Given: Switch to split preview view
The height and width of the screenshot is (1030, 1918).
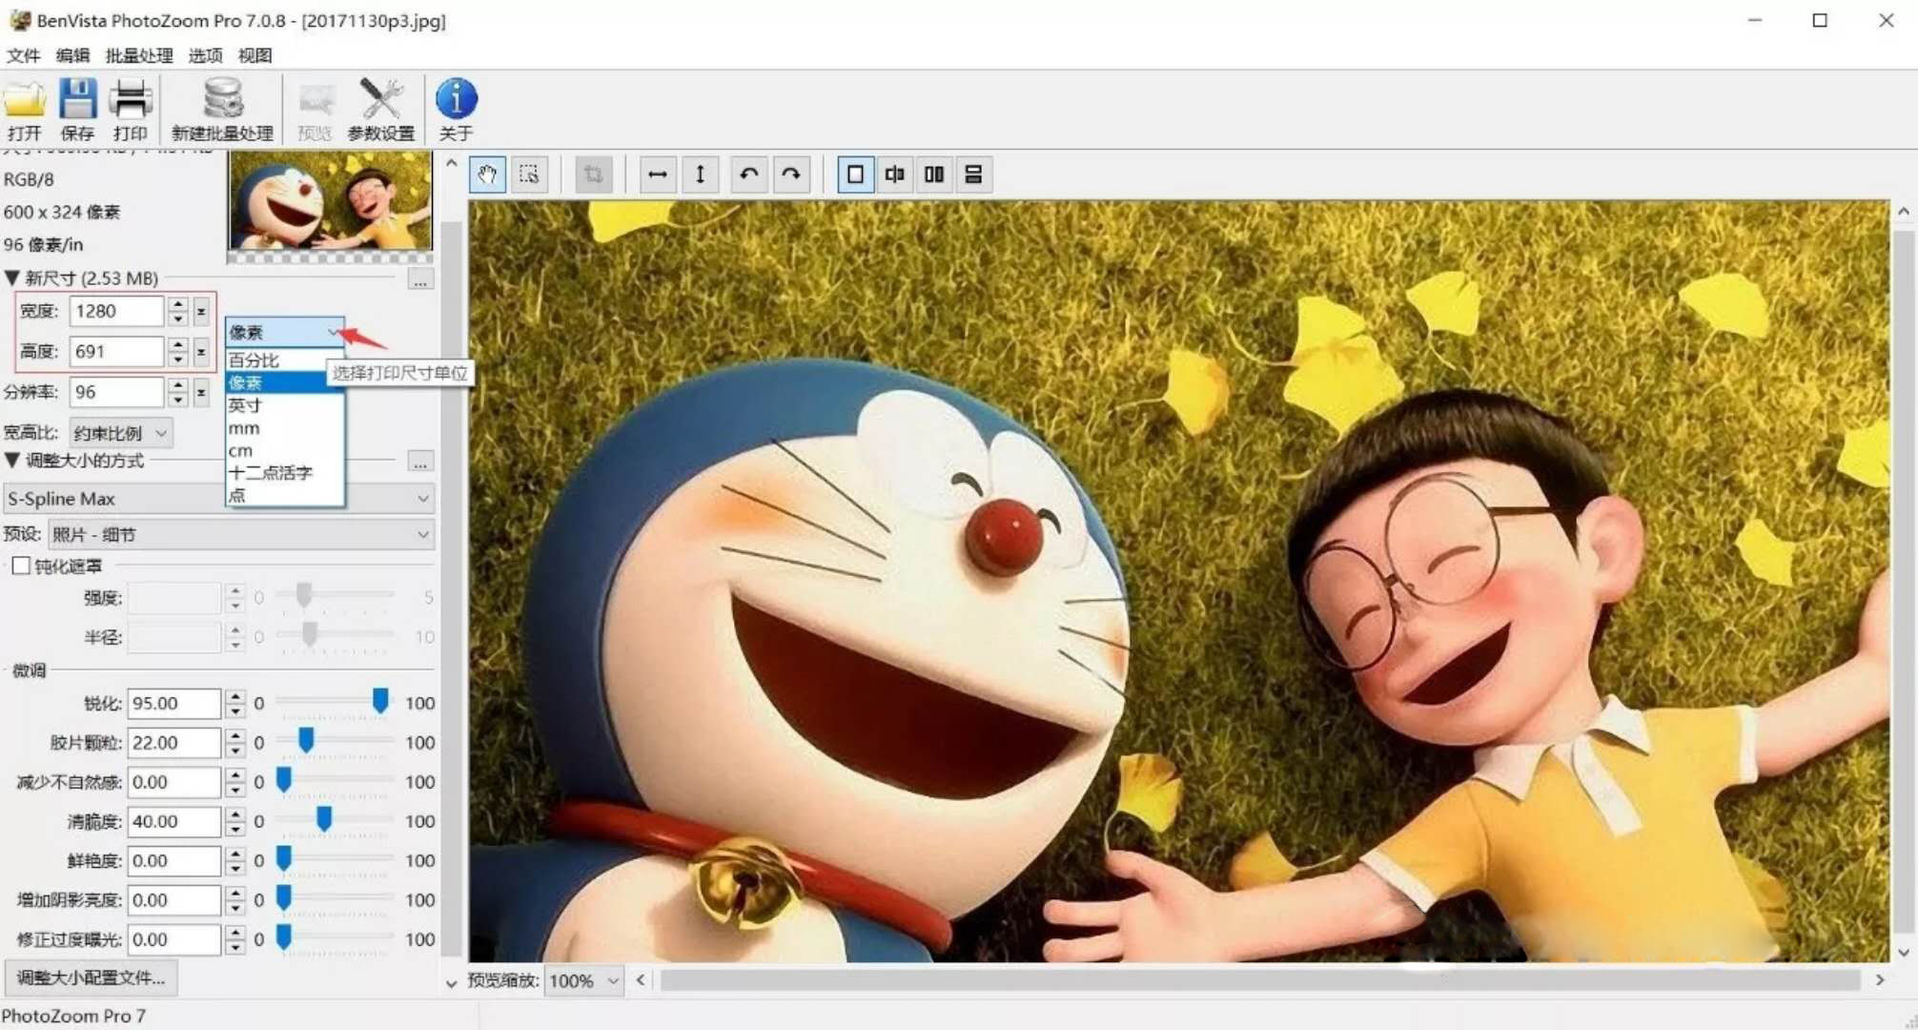Looking at the screenshot, I should tap(895, 175).
